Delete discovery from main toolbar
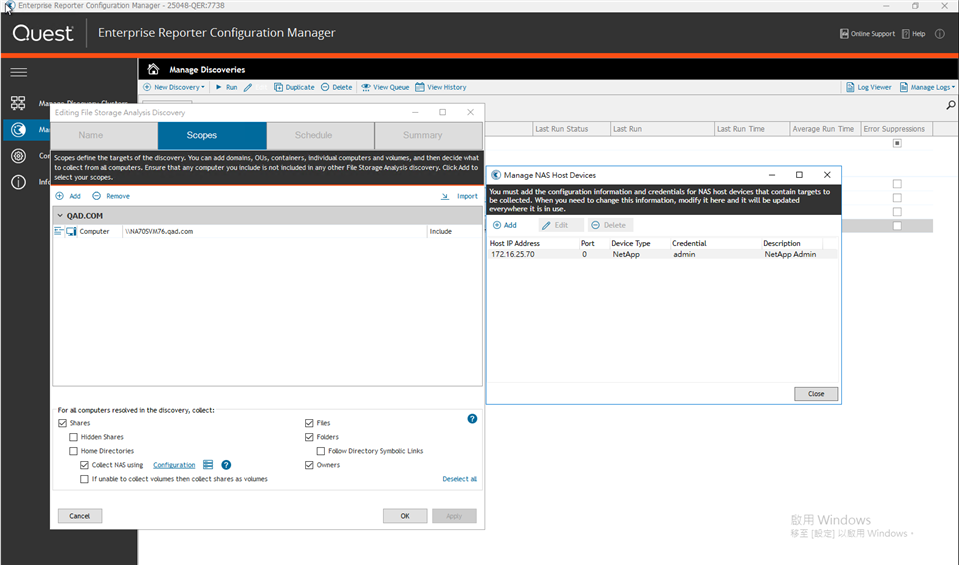Screen dimensions: 959x565 (x=337, y=87)
